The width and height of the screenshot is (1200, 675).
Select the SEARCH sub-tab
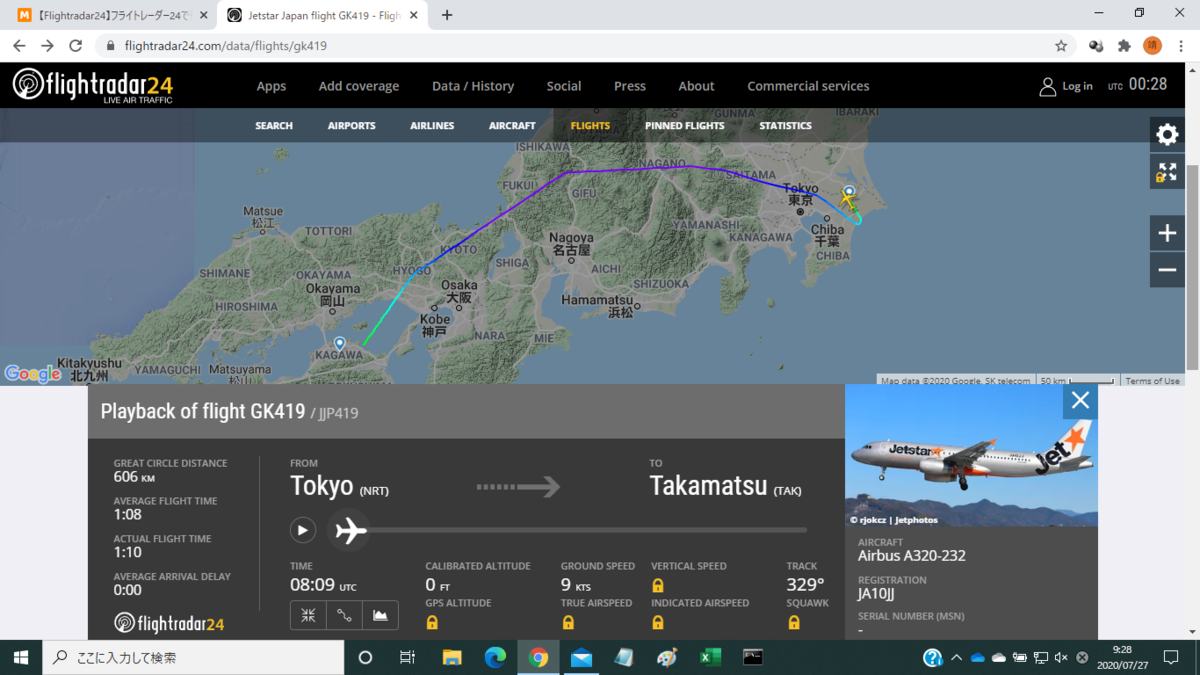point(274,126)
